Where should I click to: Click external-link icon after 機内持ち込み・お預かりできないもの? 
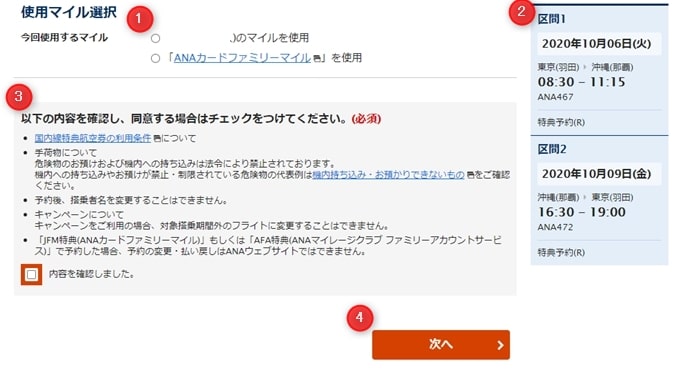click(471, 176)
